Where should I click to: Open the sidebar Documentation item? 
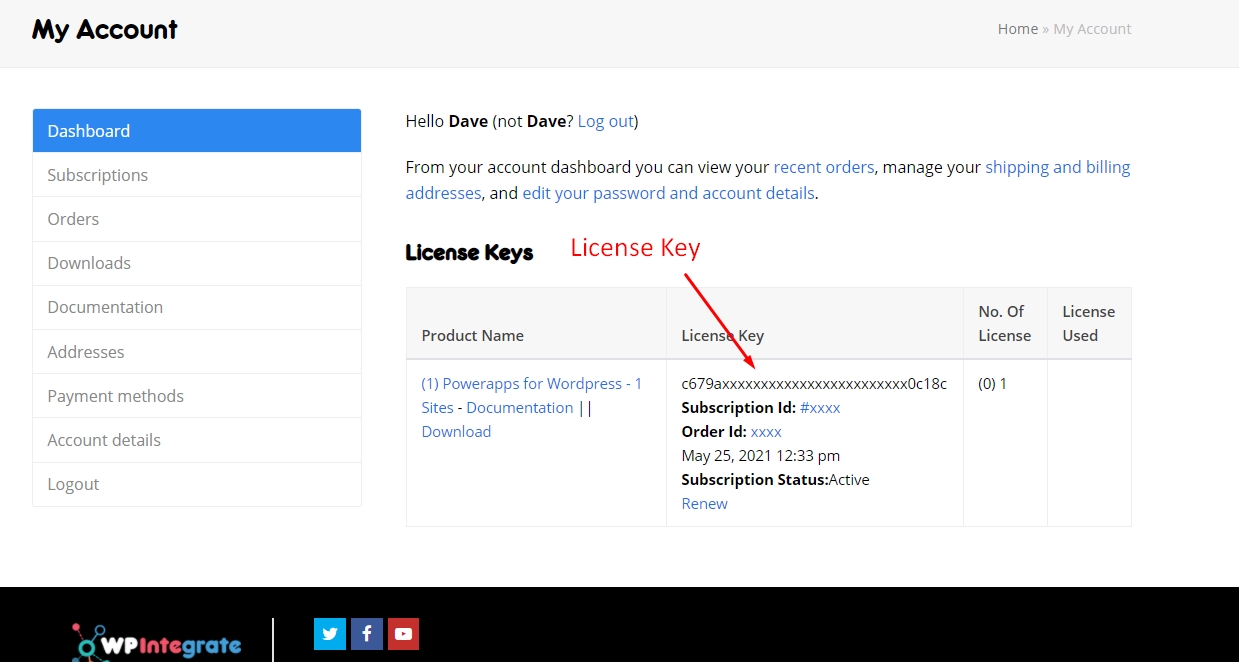(197, 307)
